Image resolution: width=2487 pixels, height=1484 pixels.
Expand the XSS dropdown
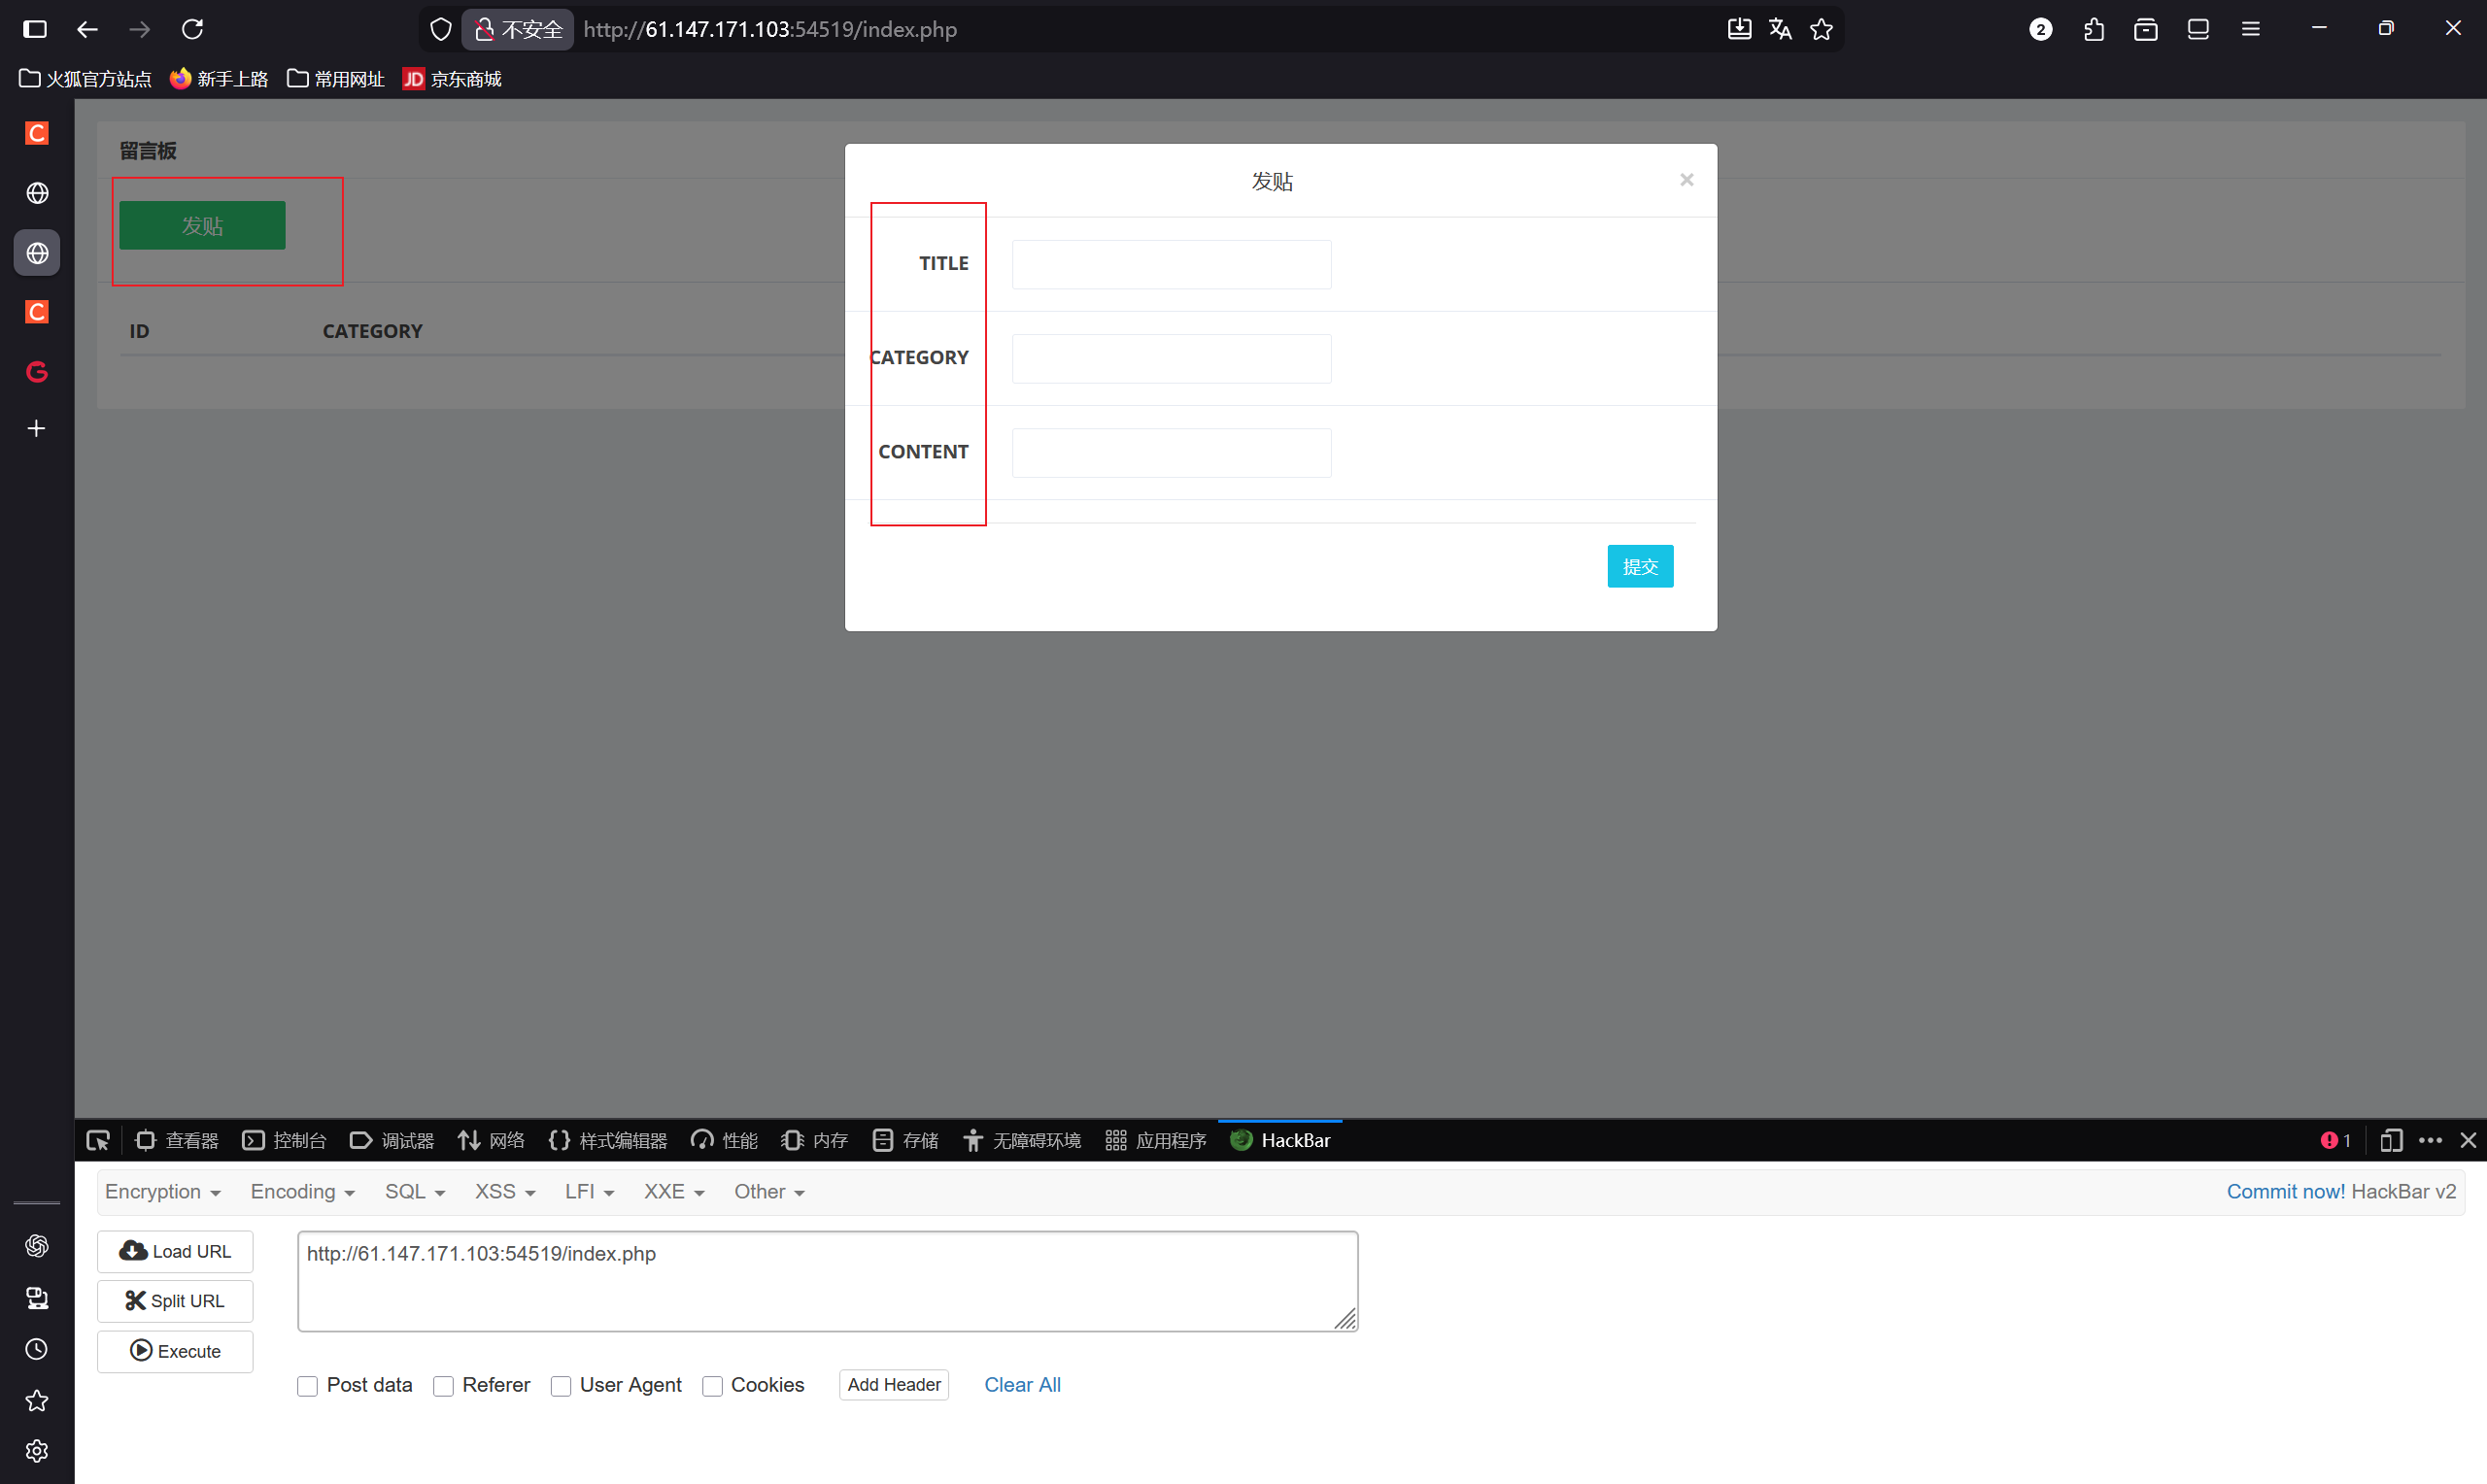pyautogui.click(x=505, y=1192)
